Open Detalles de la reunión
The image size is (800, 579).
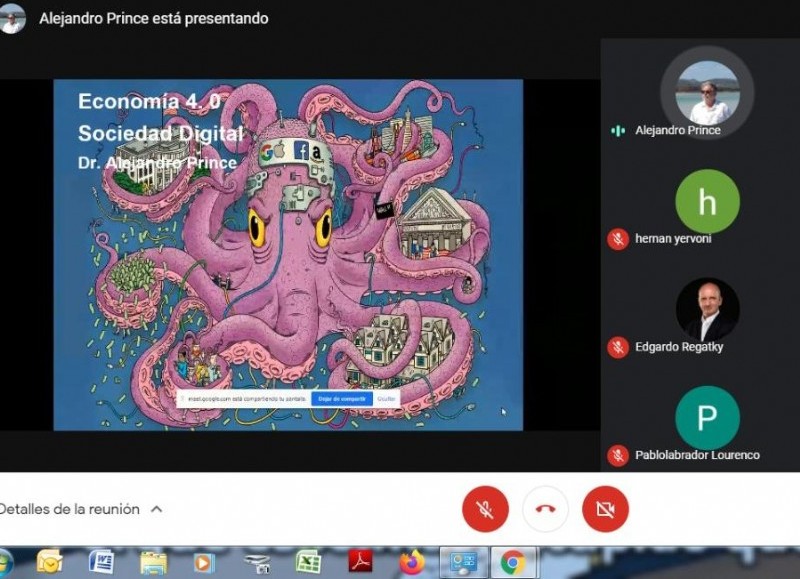(70, 509)
